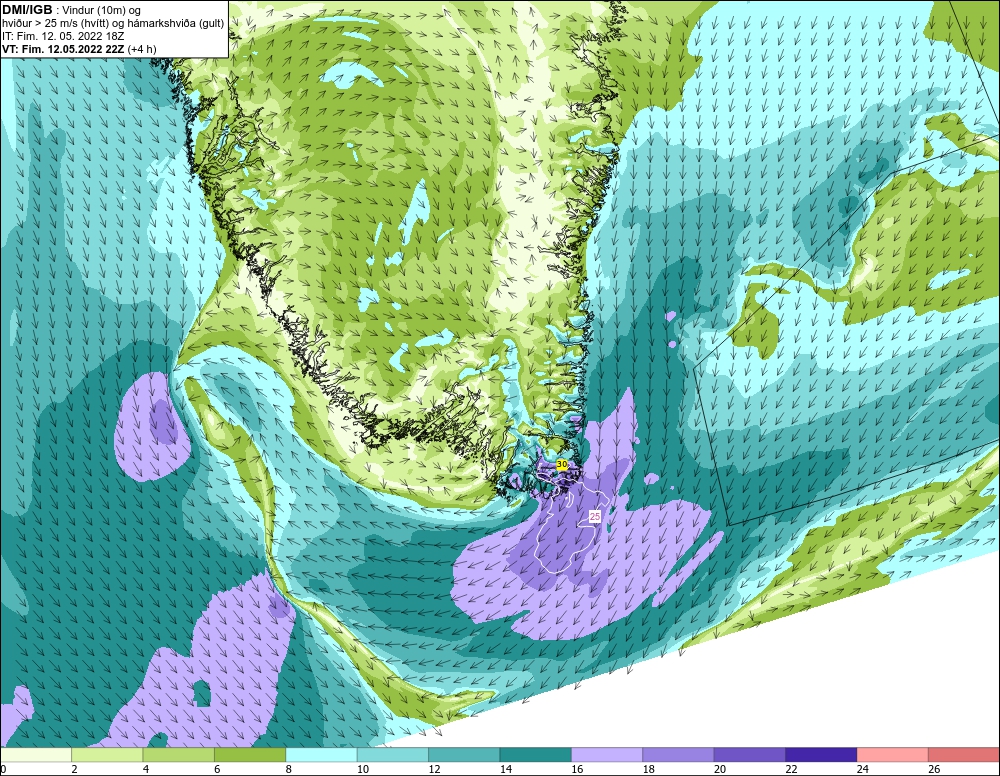Click the 16–18 m/s light purple legend swatch
Screen dimensions: 1000x776
pyautogui.click(x=607, y=754)
